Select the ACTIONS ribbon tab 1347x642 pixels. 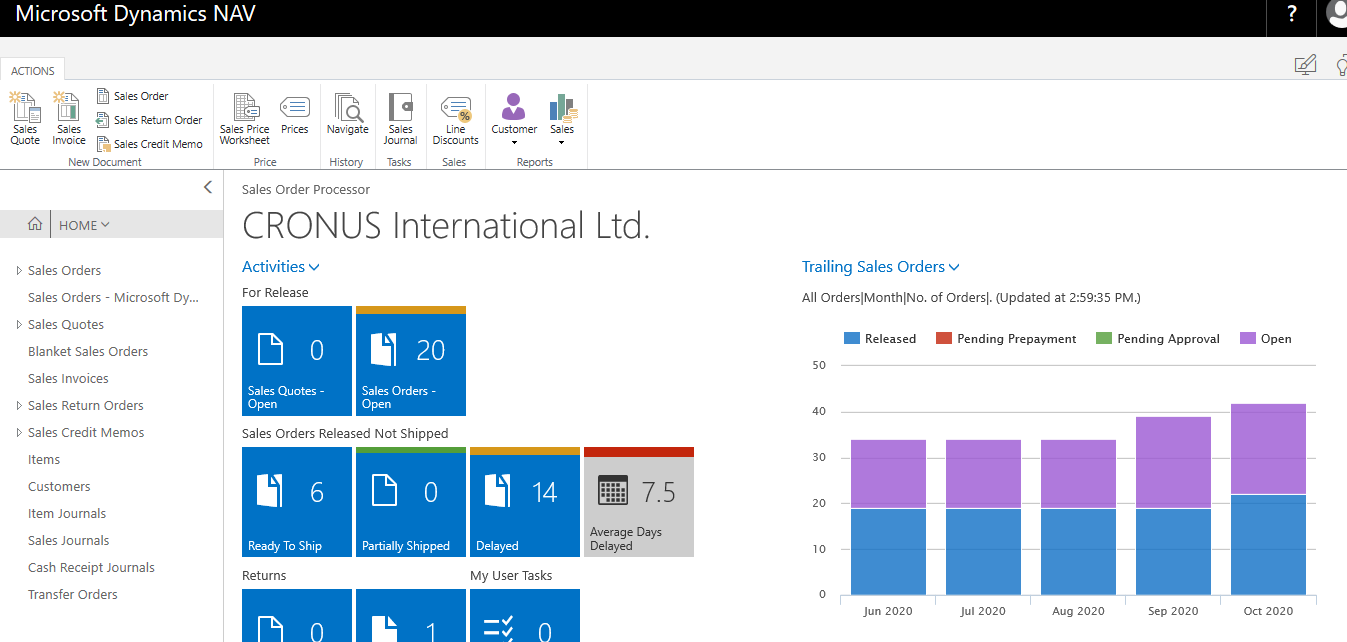point(33,71)
